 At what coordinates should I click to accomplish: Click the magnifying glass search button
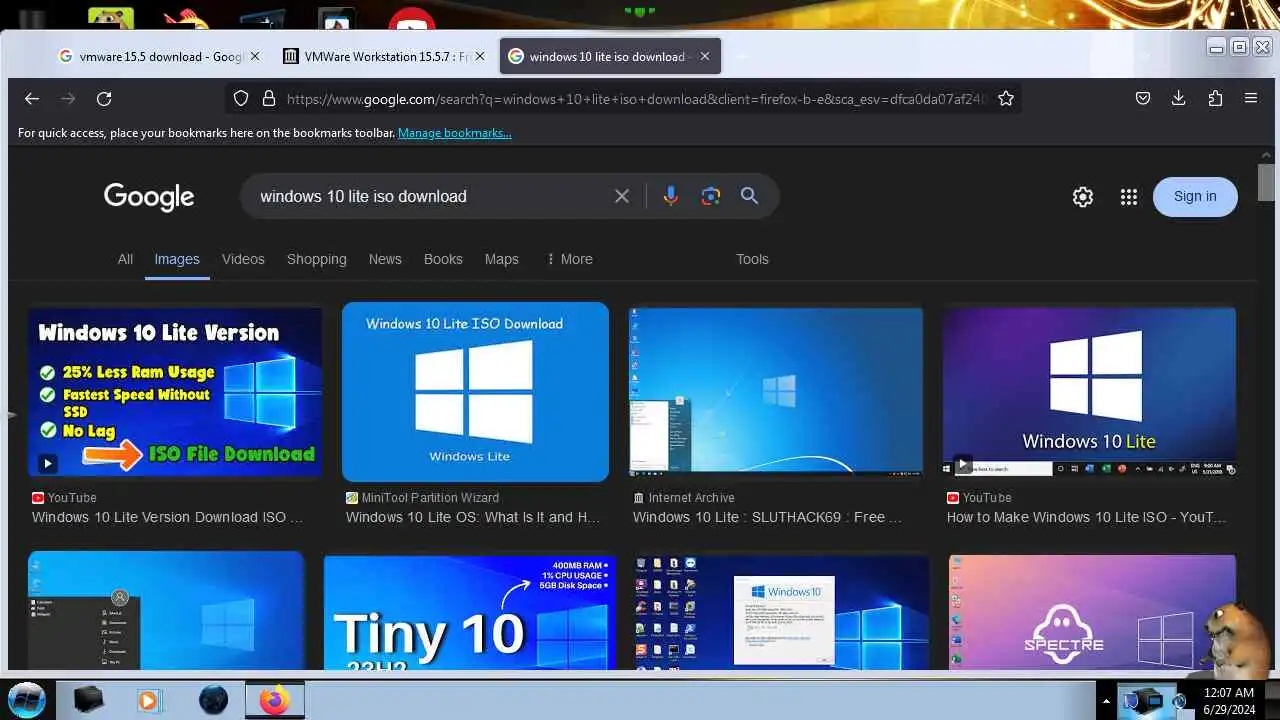(750, 196)
